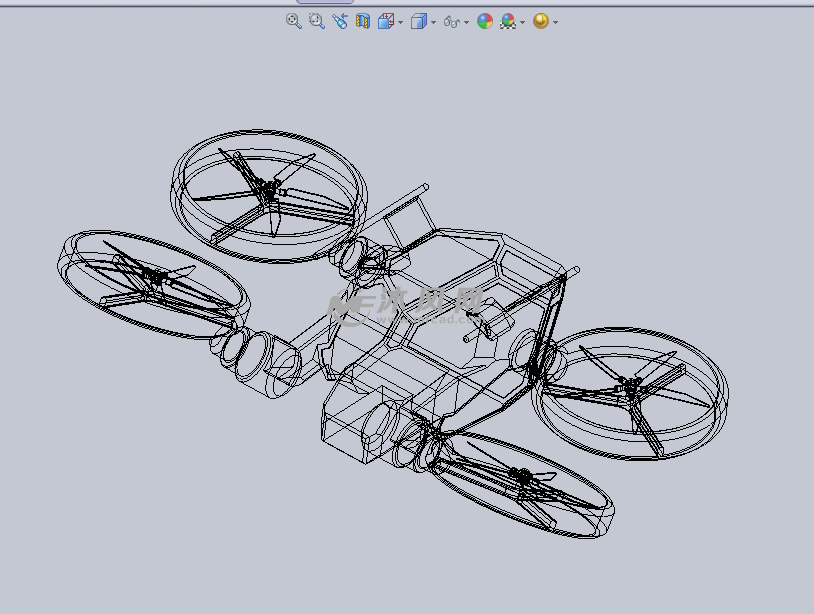Open the View Settings dropdown arrow
Viewport: 814px width, 614px height.
point(555,22)
